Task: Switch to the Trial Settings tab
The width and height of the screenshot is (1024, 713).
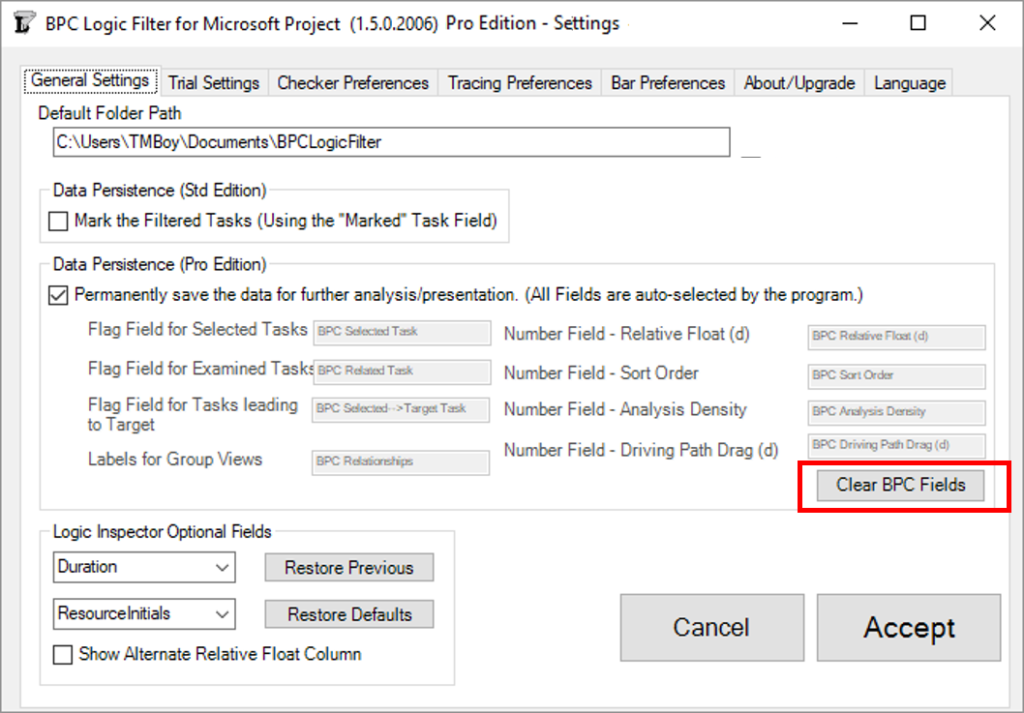Action: coord(213,83)
